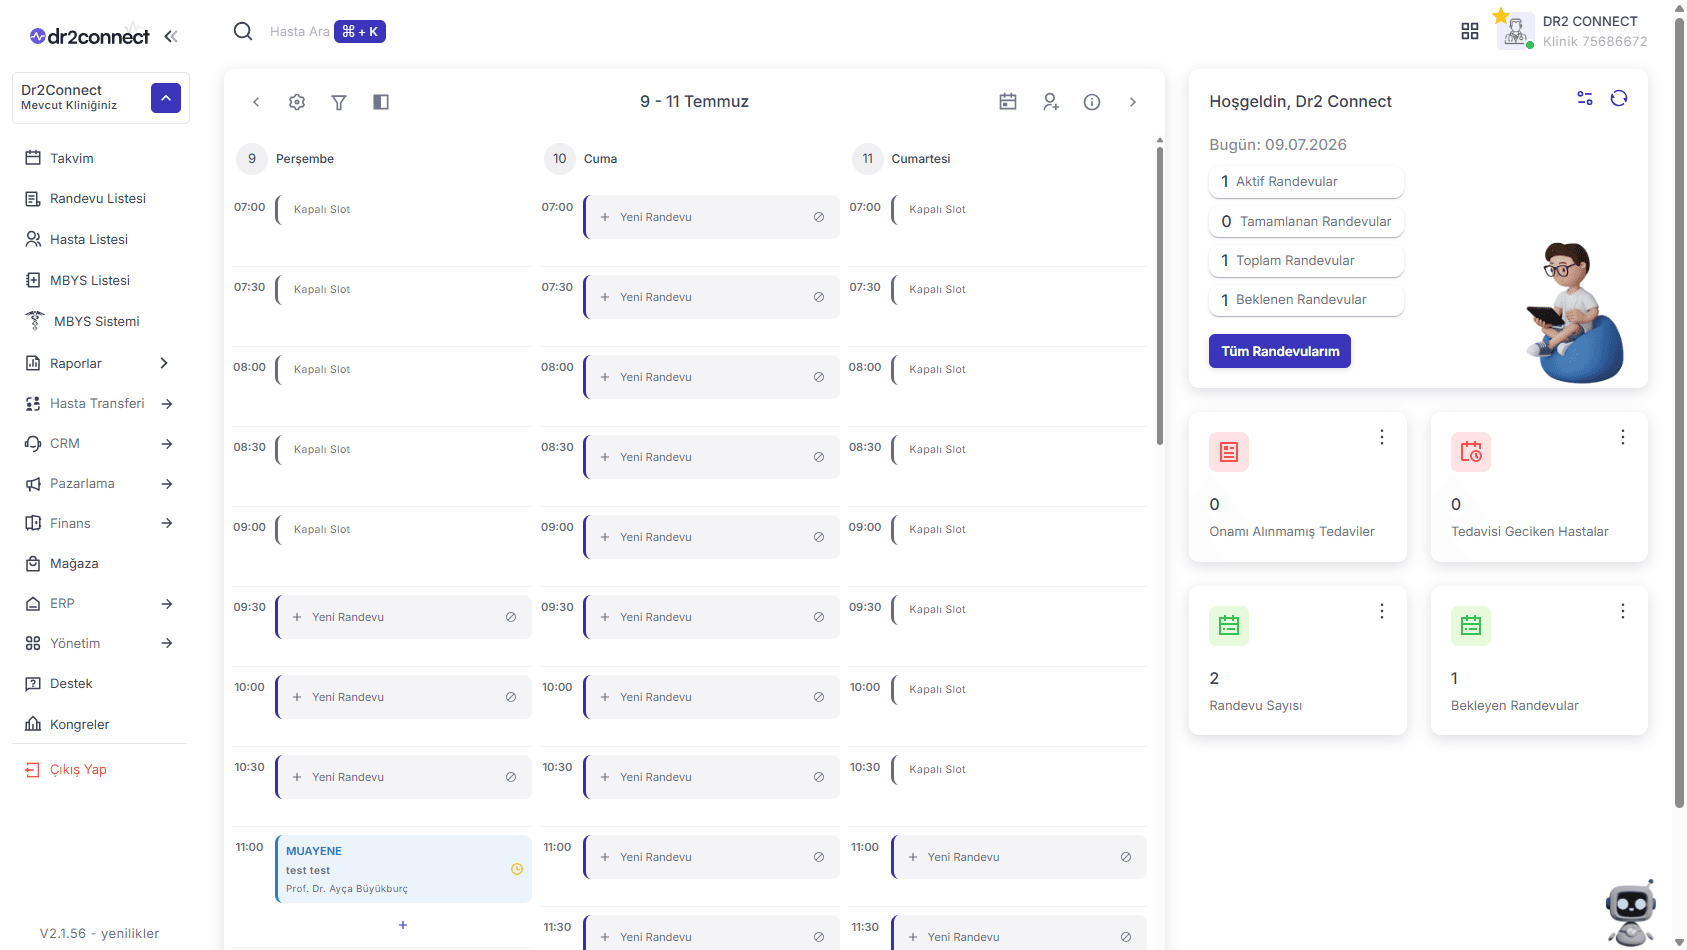Expand the Dr2Connect clinic selector
The image size is (1687, 950).
166,98
